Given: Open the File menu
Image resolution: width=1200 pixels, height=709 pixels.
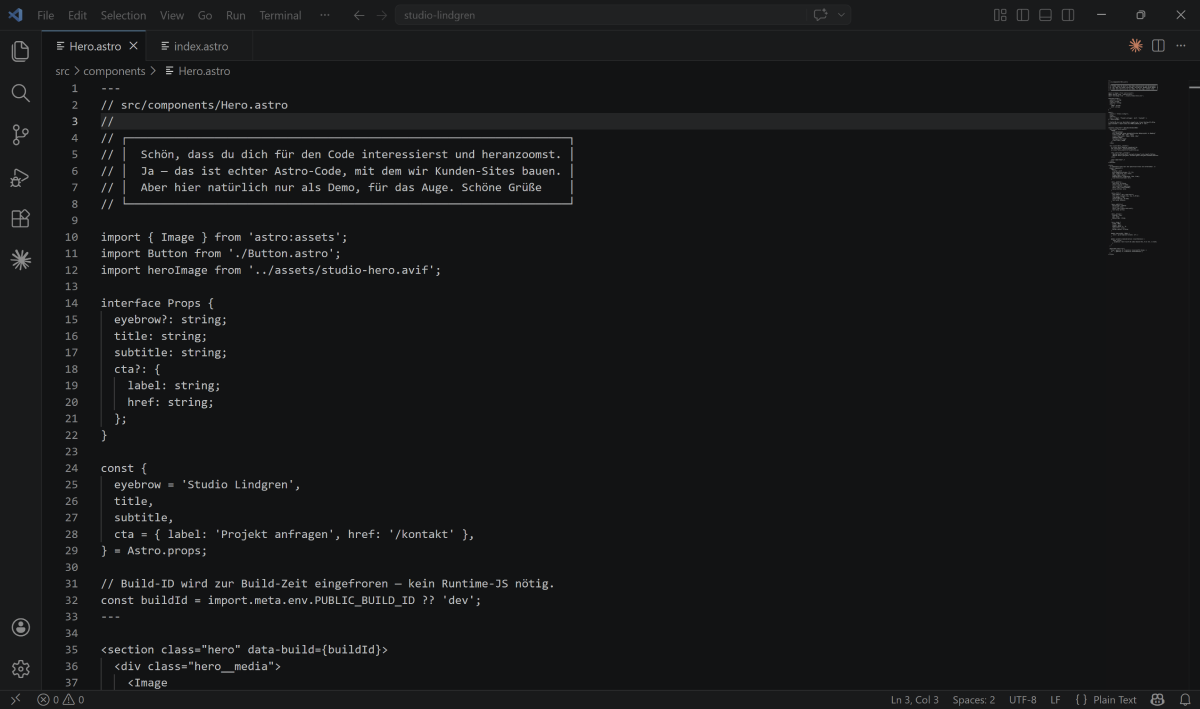Looking at the screenshot, I should coord(46,15).
